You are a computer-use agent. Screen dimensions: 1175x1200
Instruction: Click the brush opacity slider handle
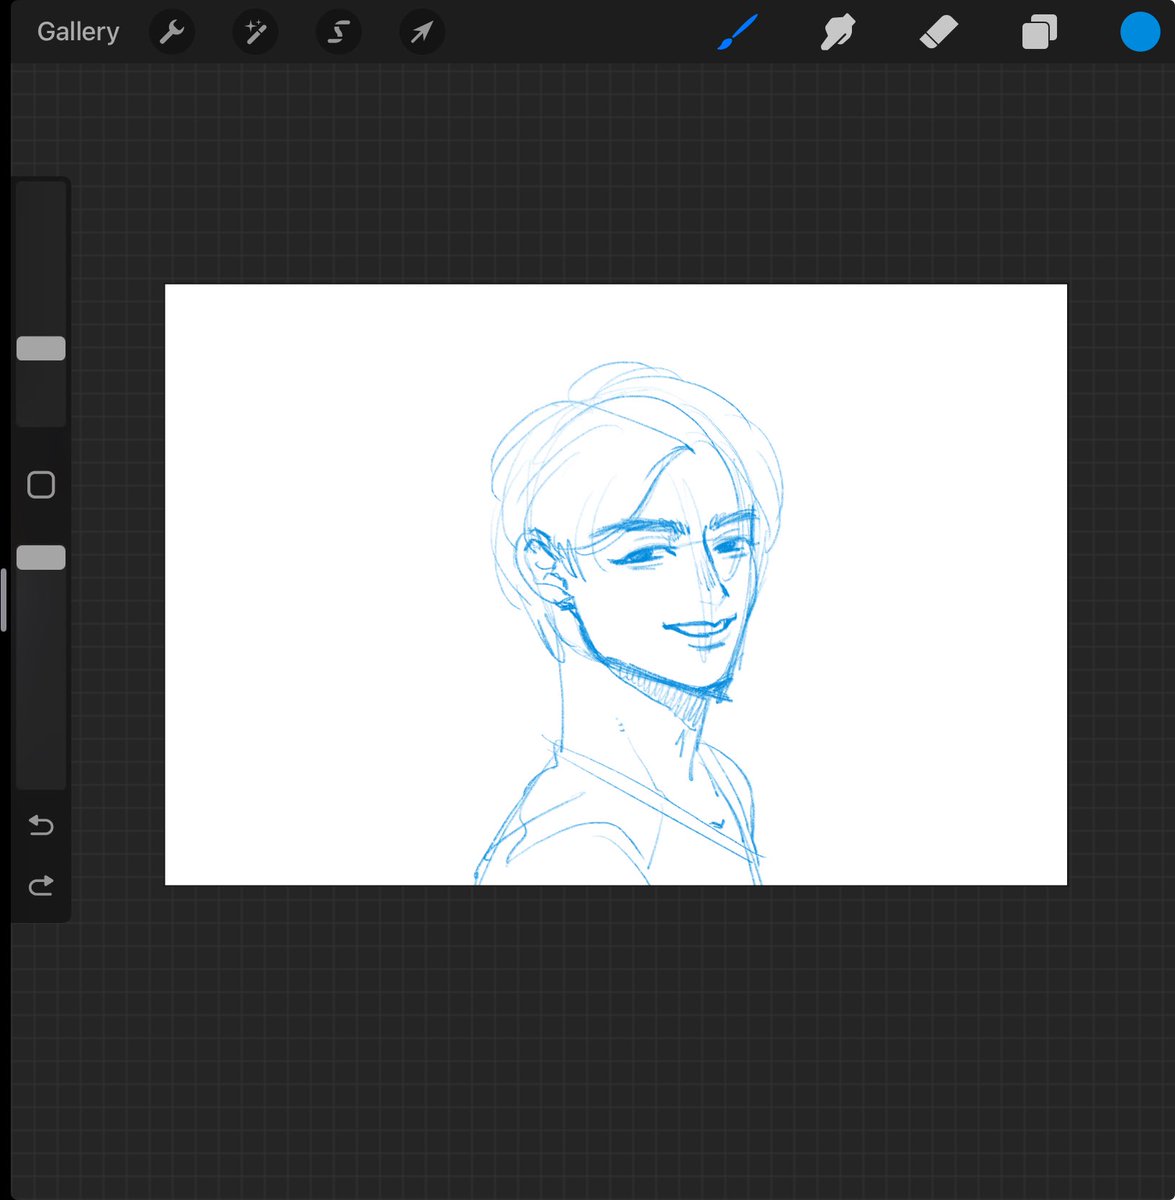coord(41,558)
